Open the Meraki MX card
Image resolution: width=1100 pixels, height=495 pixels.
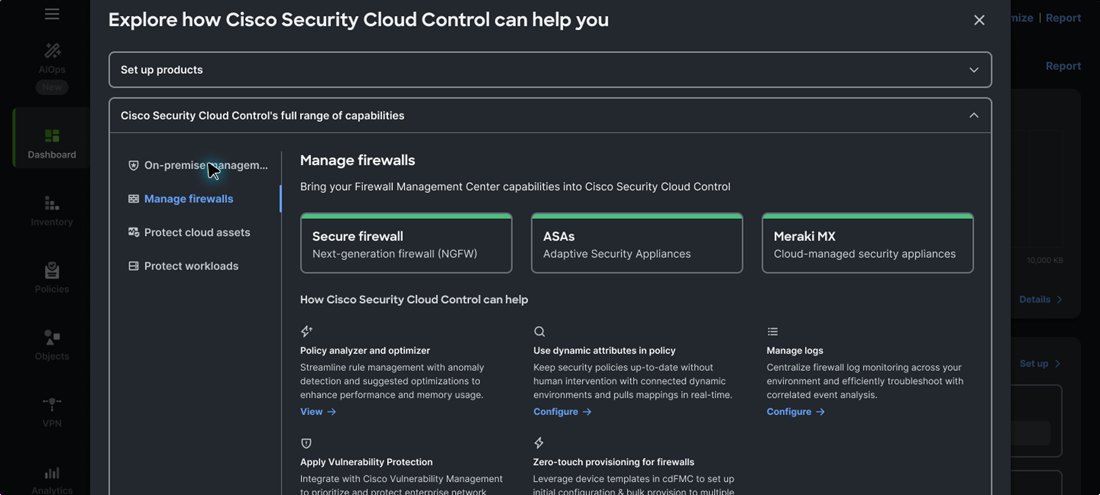[868, 243]
